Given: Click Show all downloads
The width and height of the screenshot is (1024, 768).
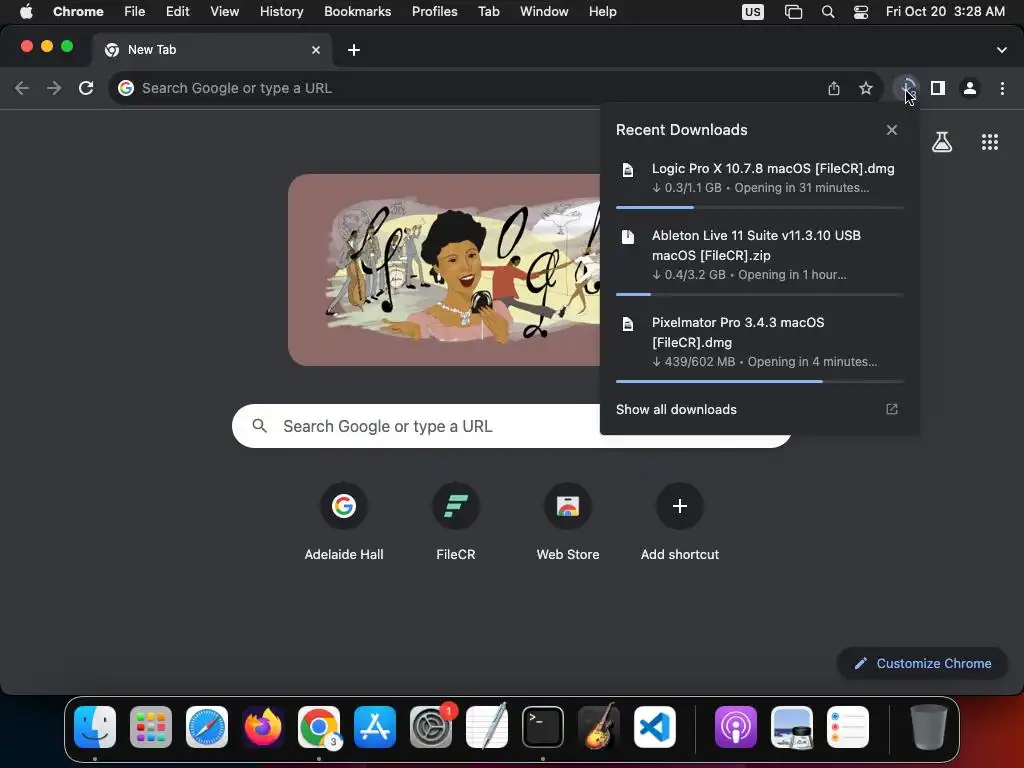Looking at the screenshot, I should (x=676, y=409).
